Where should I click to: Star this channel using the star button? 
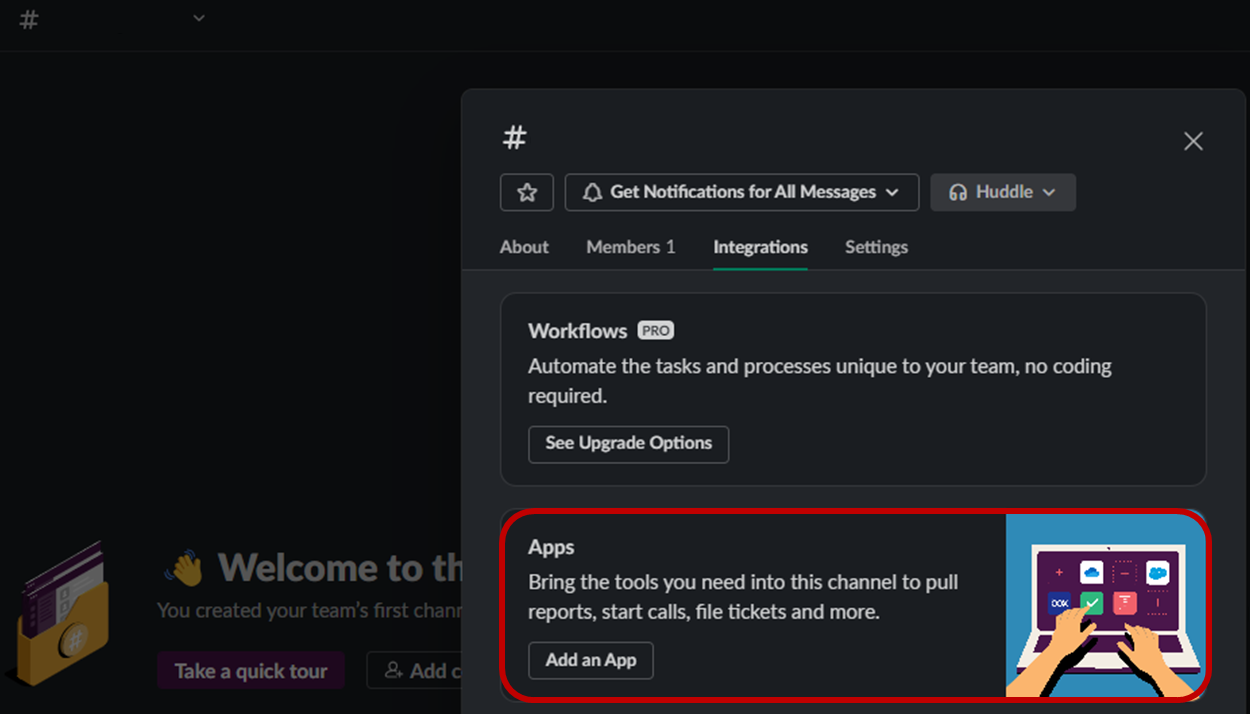tap(527, 192)
